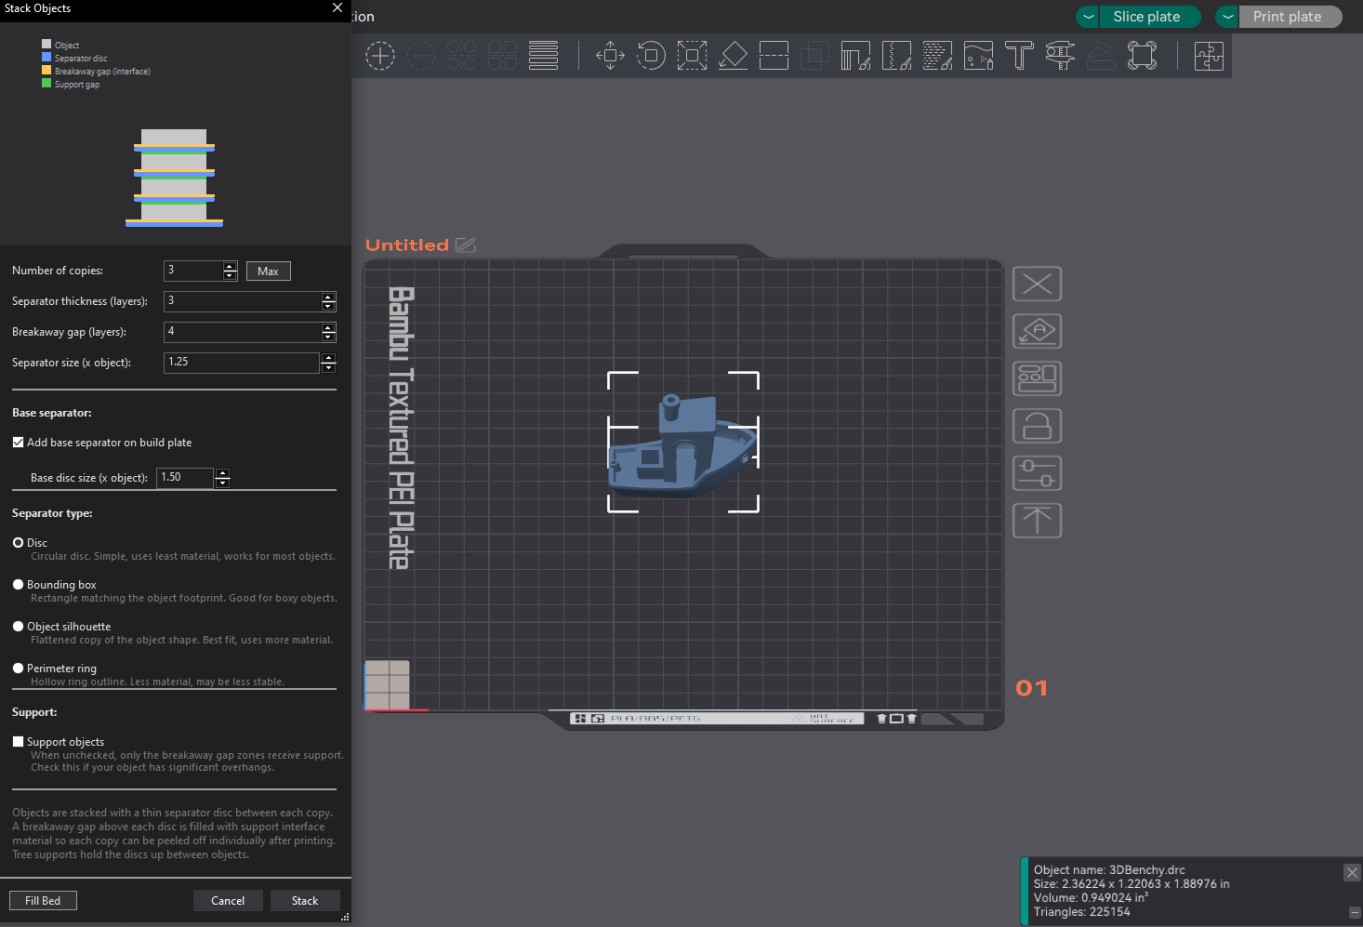Toggle Add base separator on build plate

18,442
